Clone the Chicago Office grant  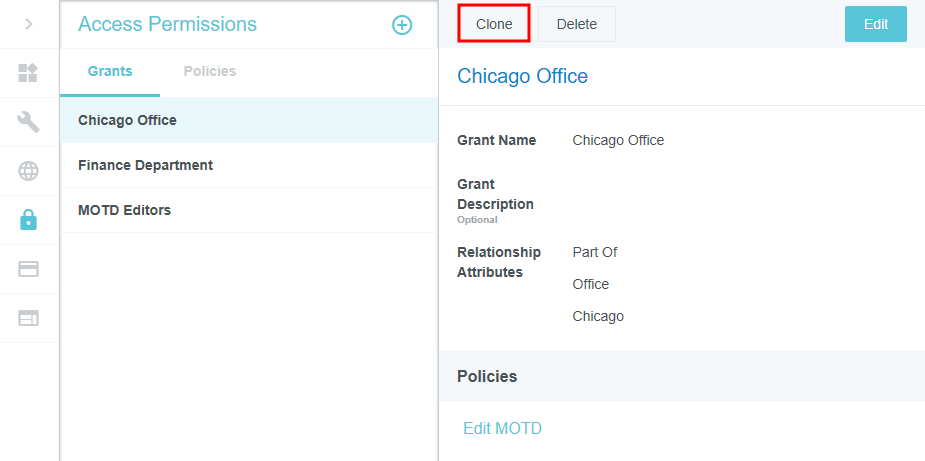[x=494, y=24]
